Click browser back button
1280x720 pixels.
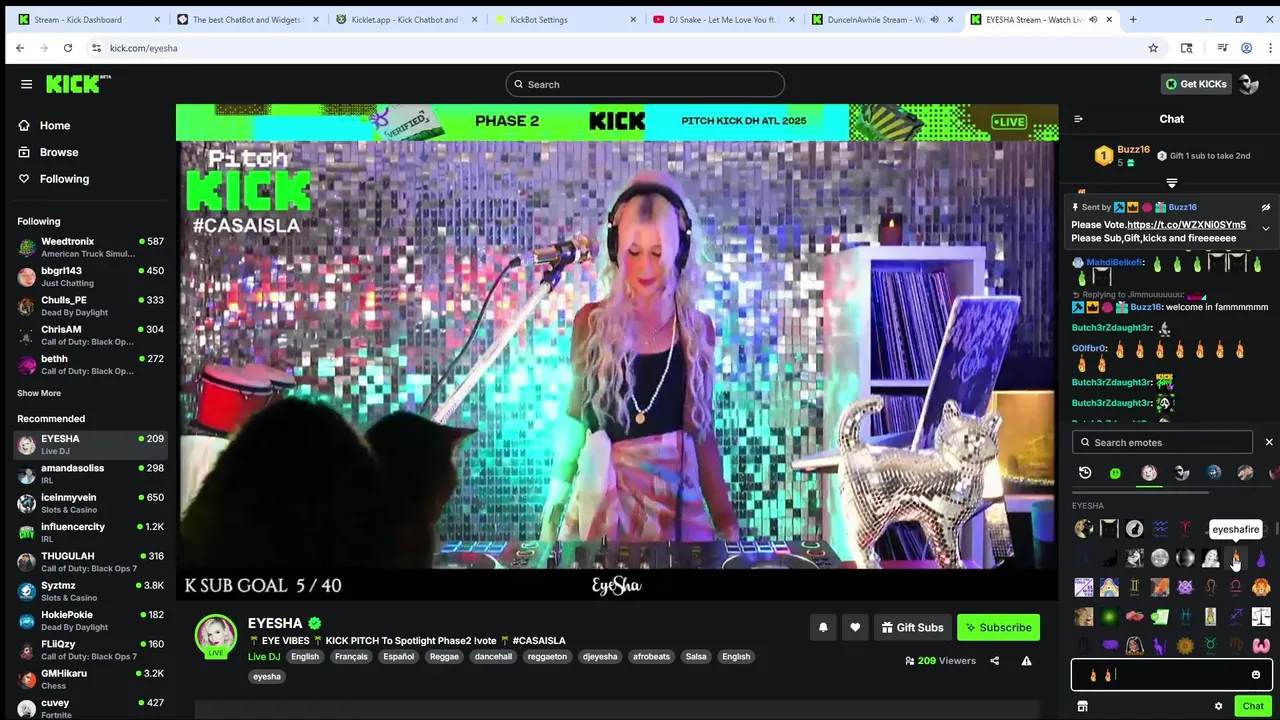[x=20, y=48]
